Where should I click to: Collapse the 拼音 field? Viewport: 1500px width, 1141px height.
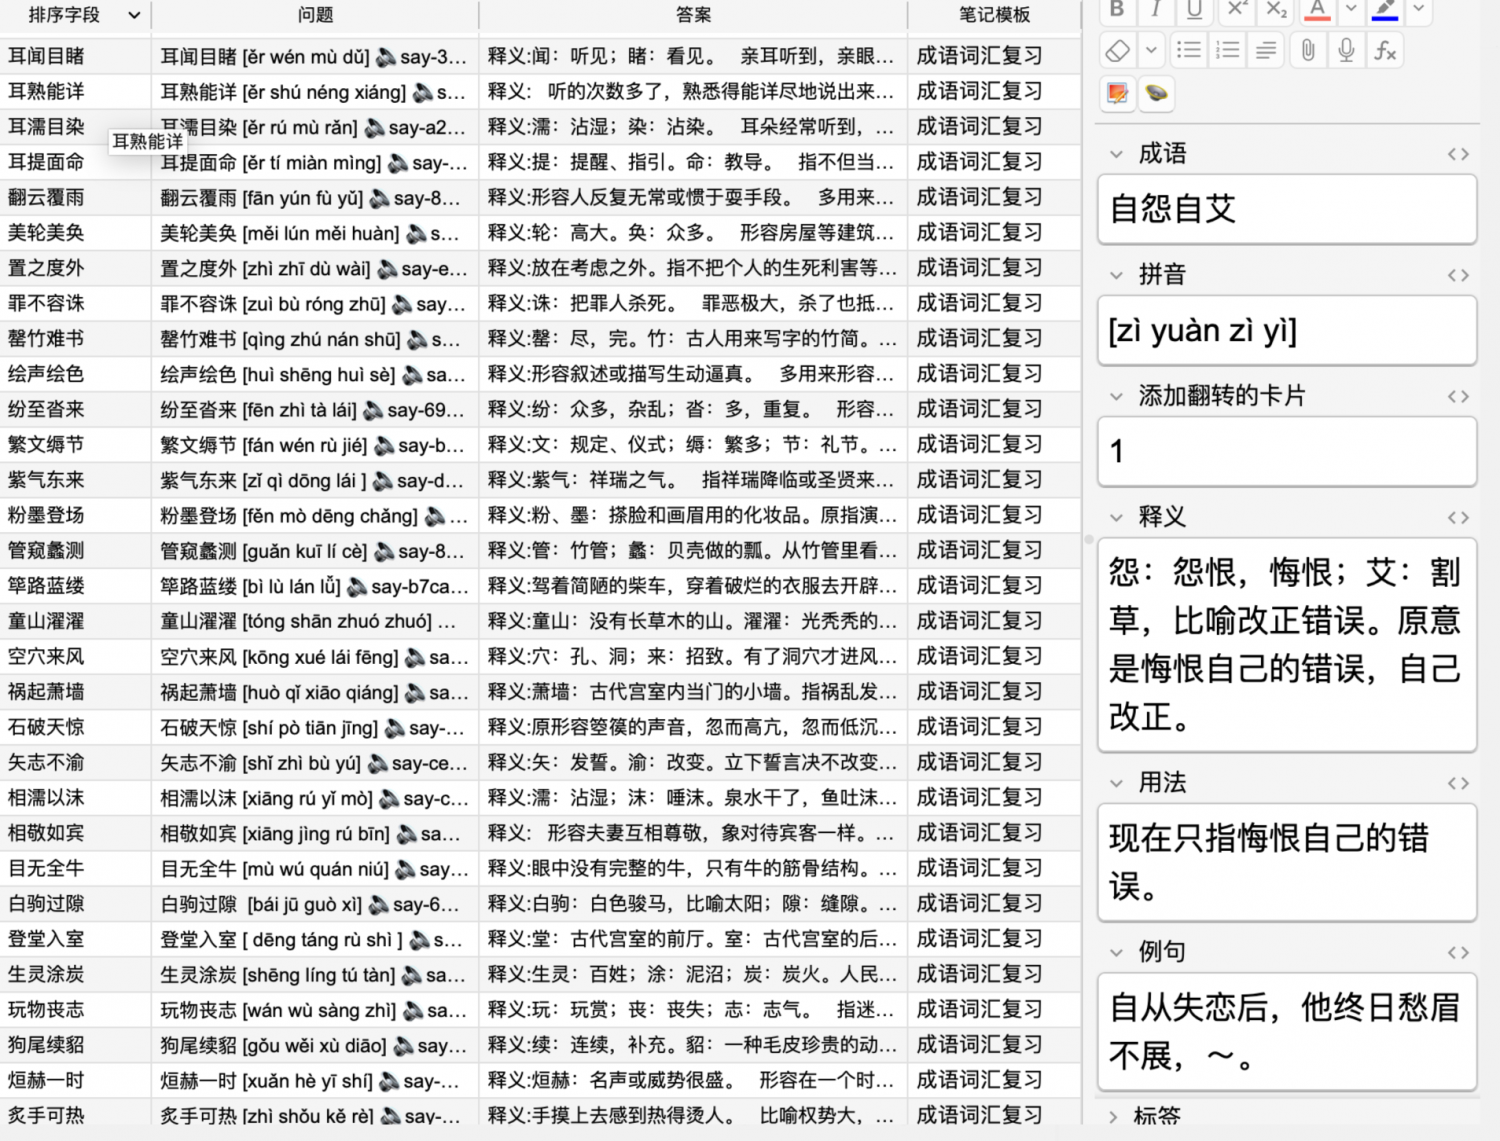[1116, 275]
